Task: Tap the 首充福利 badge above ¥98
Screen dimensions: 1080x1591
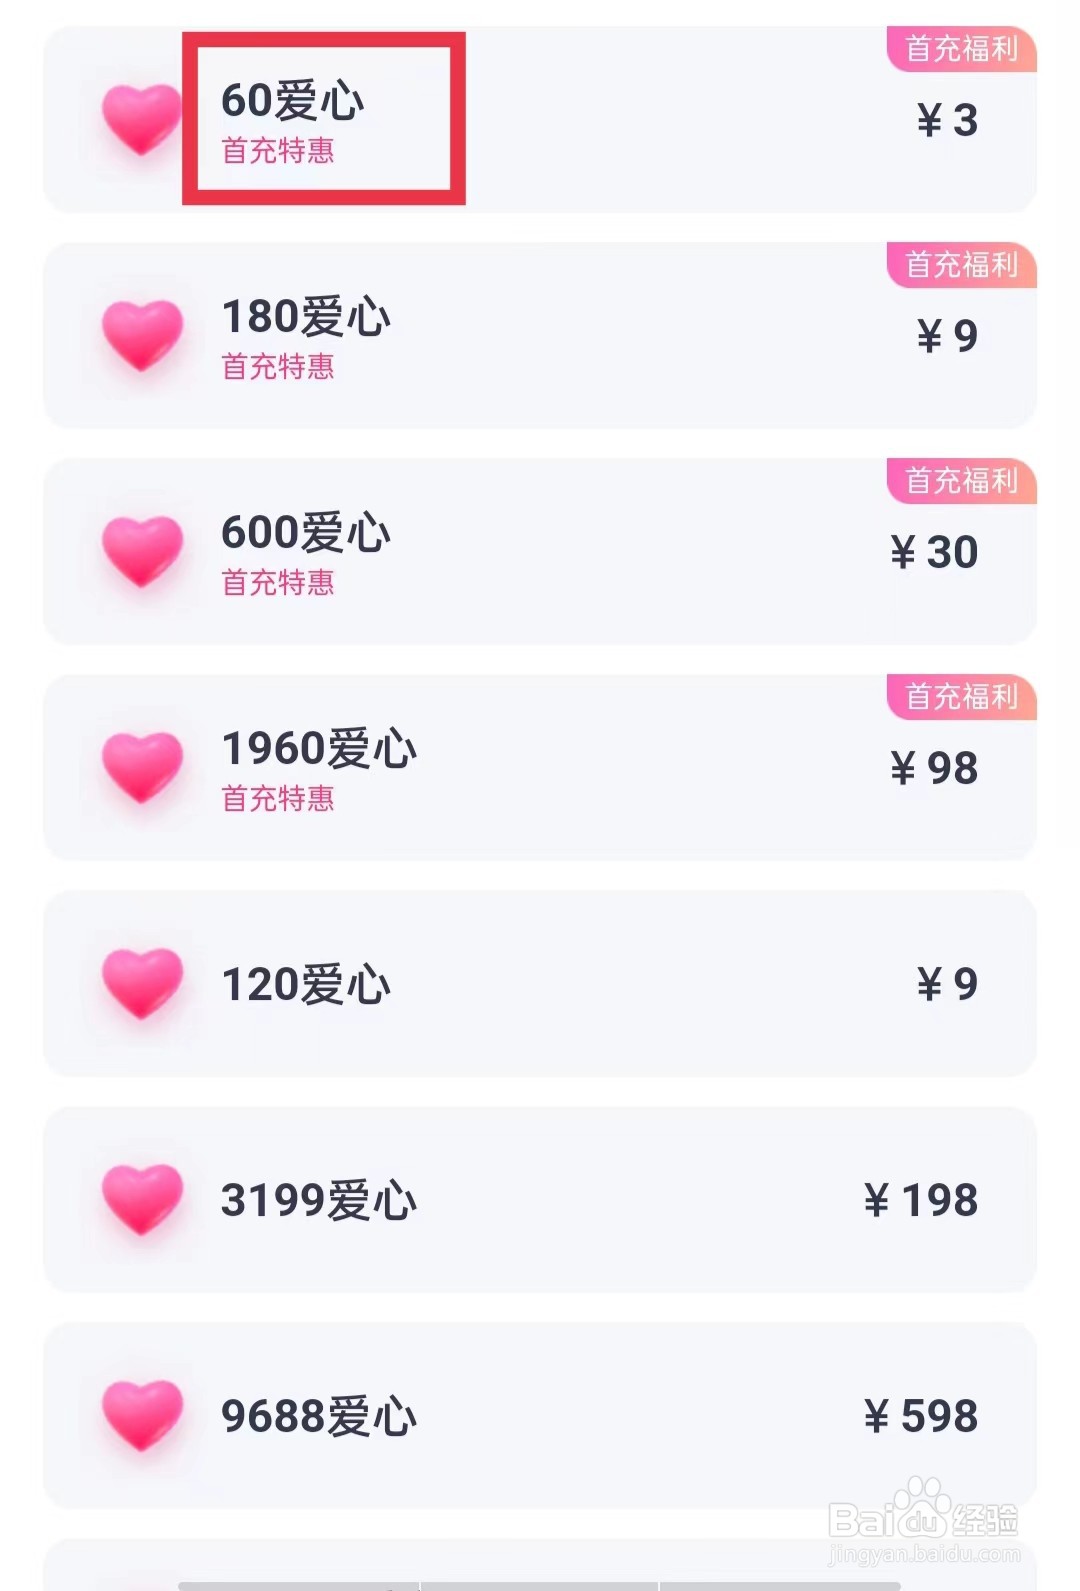Action: 962,697
